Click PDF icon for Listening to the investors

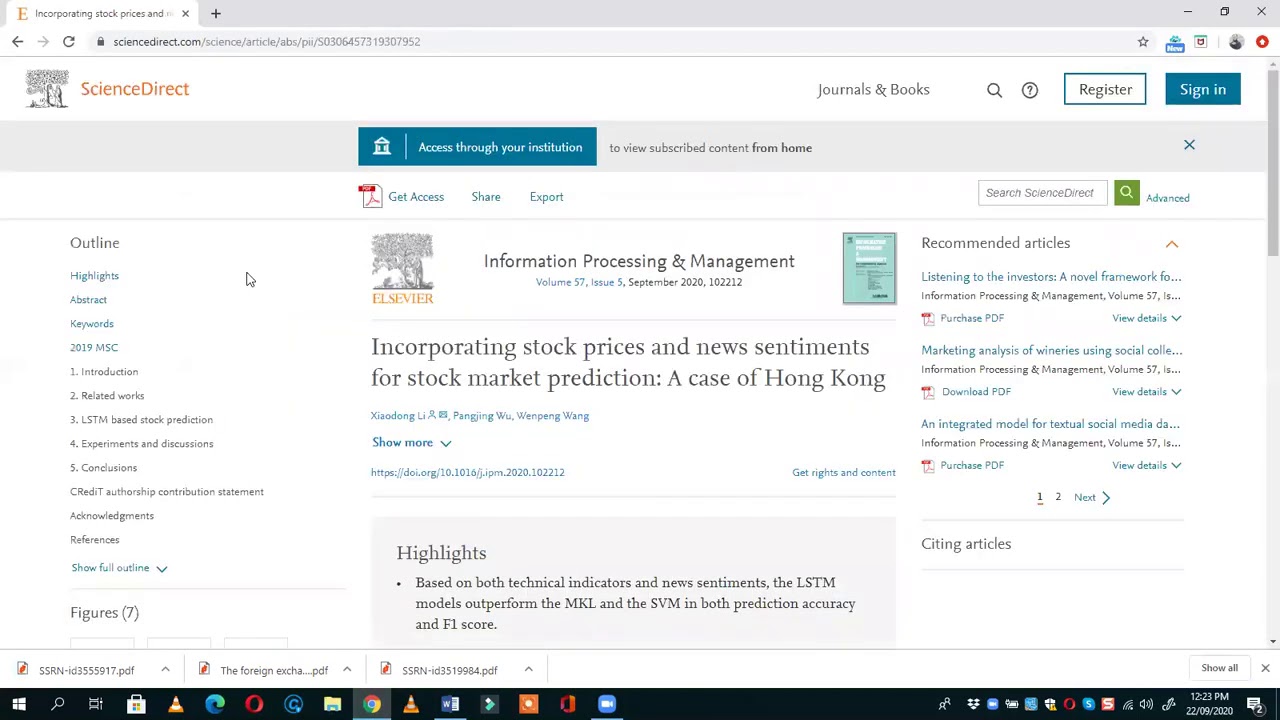(x=928, y=318)
